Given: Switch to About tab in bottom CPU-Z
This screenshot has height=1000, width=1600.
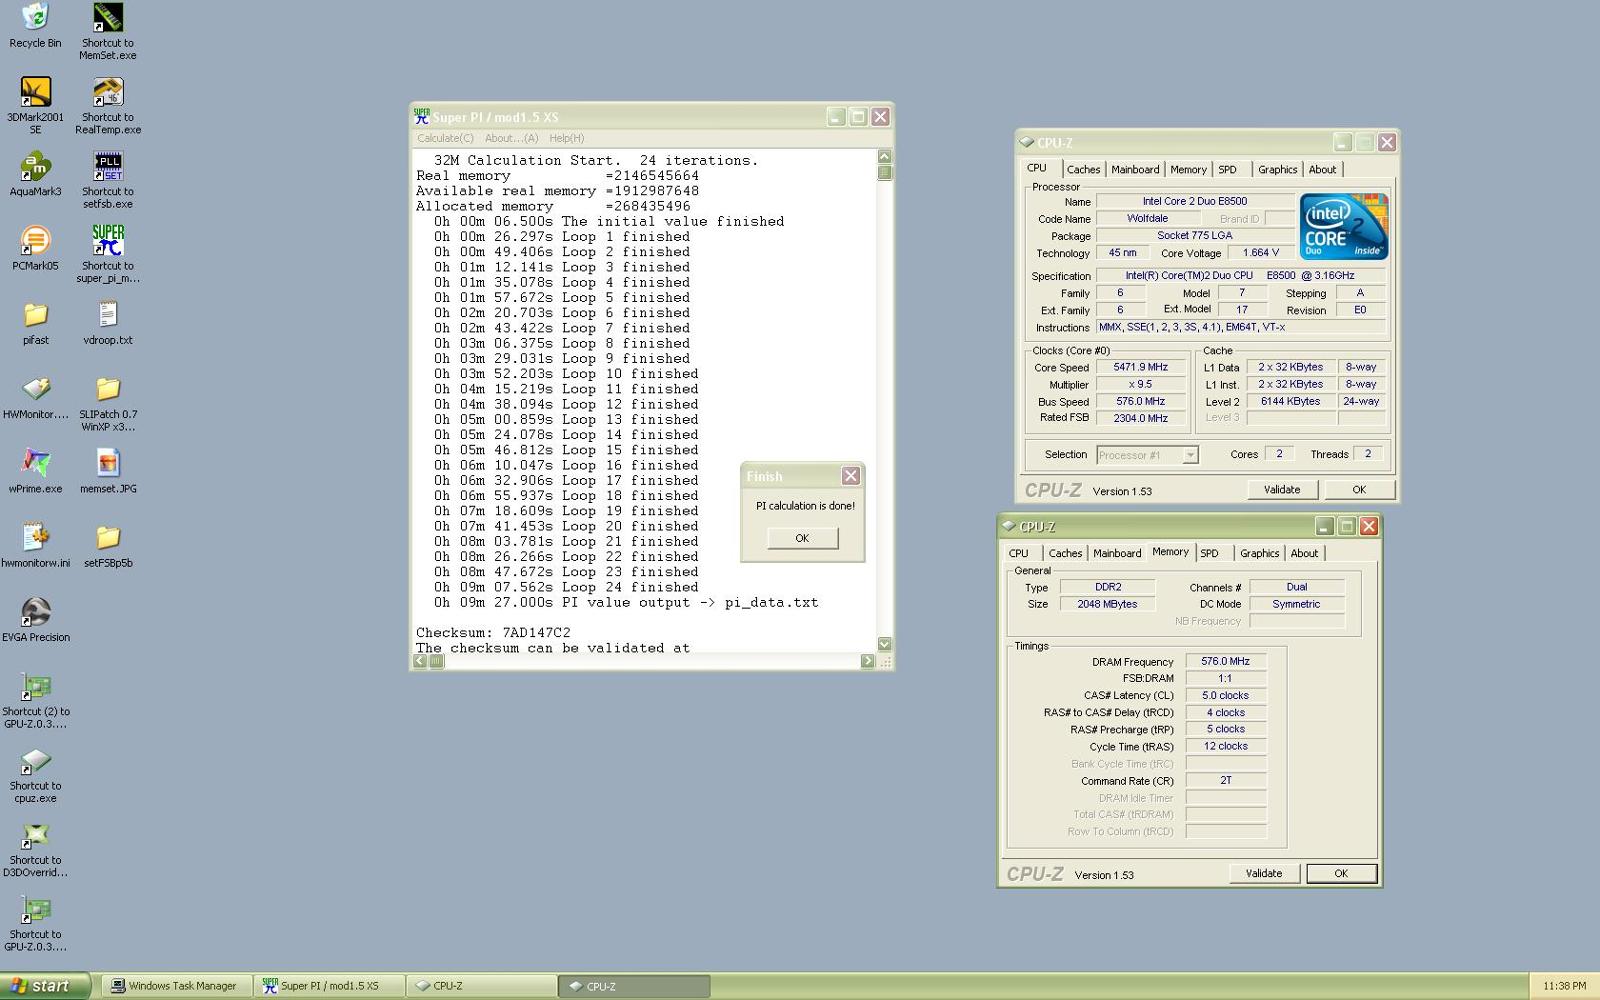Looking at the screenshot, I should point(1304,554).
